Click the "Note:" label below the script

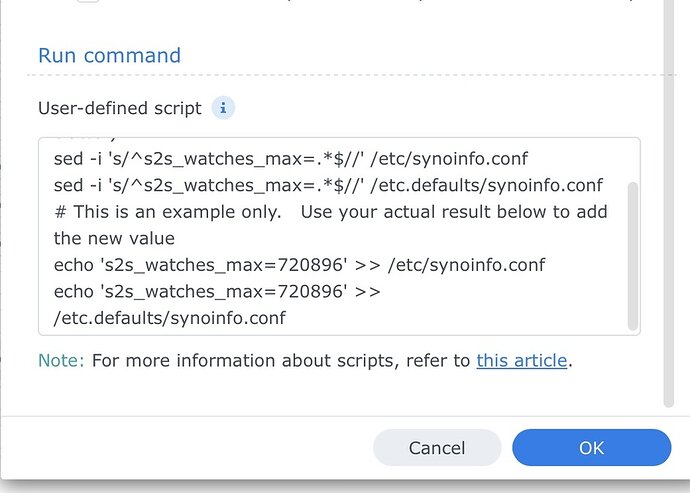coord(61,360)
